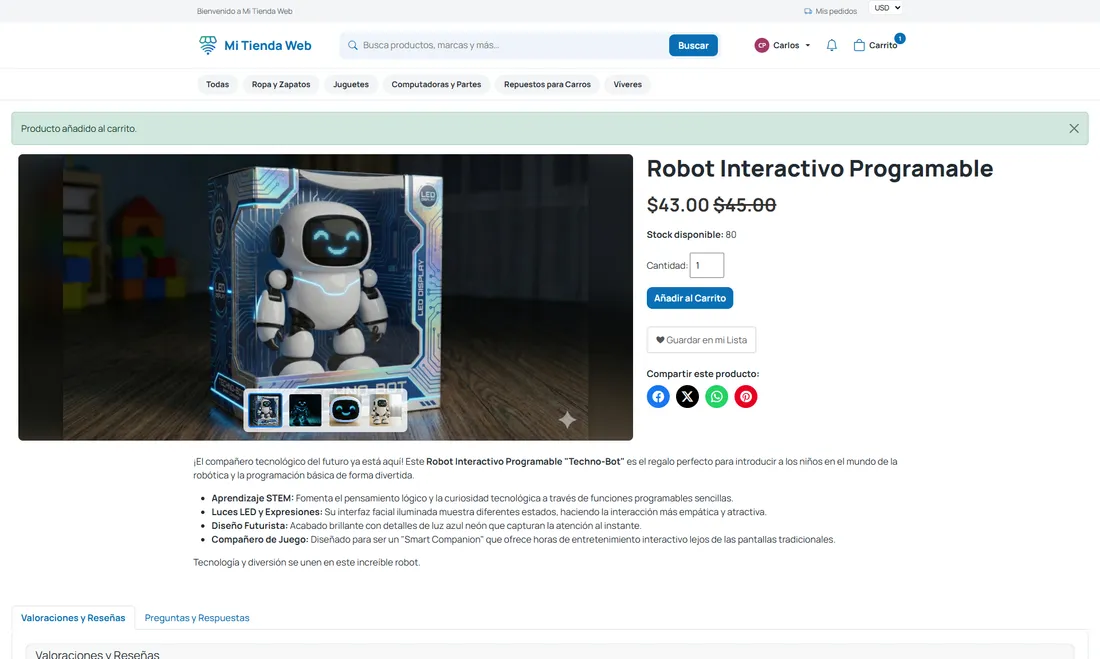This screenshot has width=1100, height=659.
Task: Open the Carrito shopping bag icon
Action: 859,45
